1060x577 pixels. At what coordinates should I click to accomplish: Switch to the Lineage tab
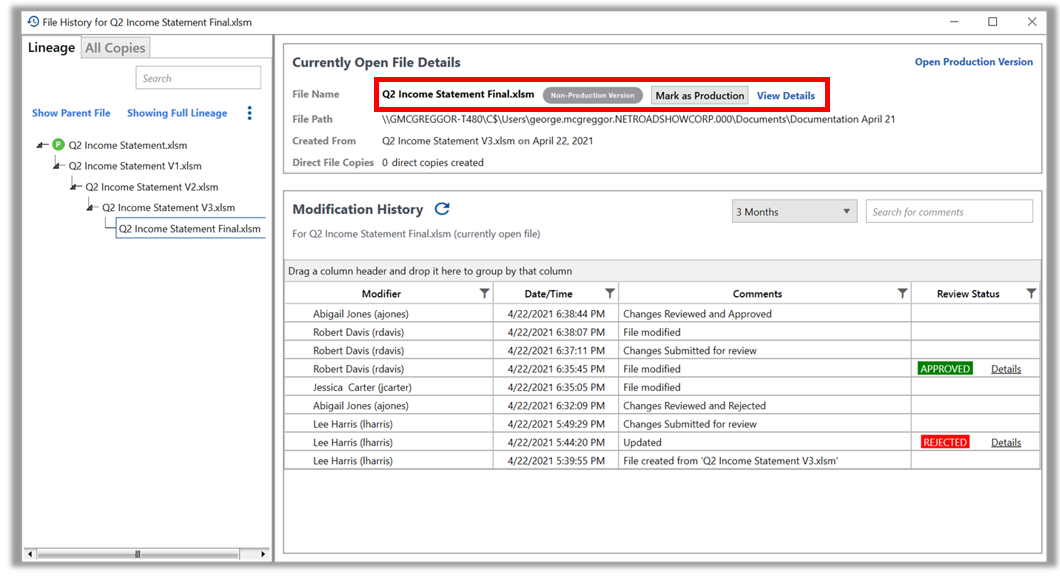coord(51,47)
